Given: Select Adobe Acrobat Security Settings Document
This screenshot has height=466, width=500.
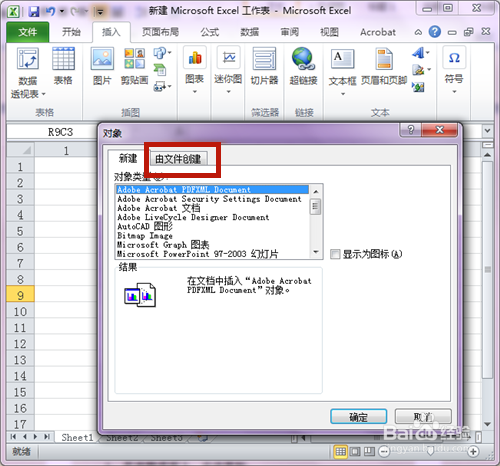Looking at the screenshot, I should tap(209, 199).
